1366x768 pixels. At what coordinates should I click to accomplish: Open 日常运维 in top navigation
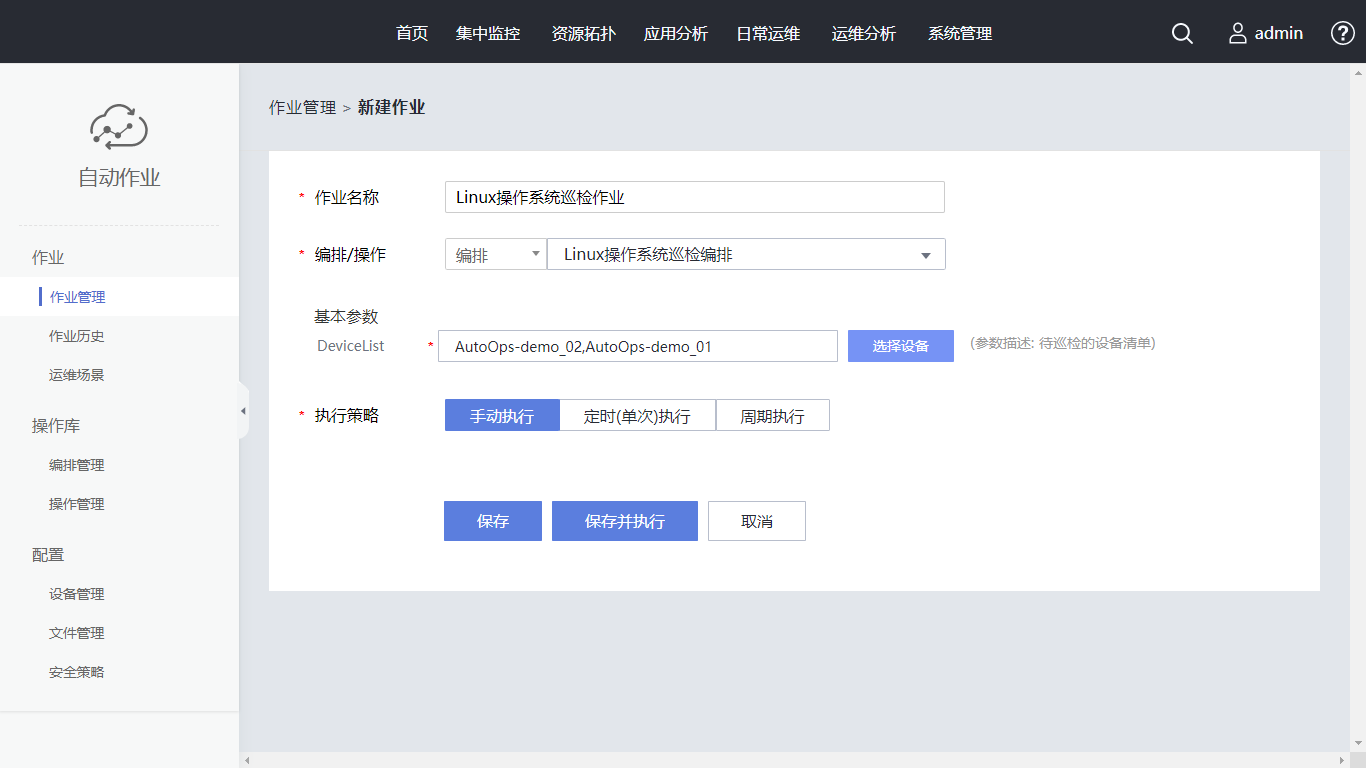pyautogui.click(x=768, y=33)
